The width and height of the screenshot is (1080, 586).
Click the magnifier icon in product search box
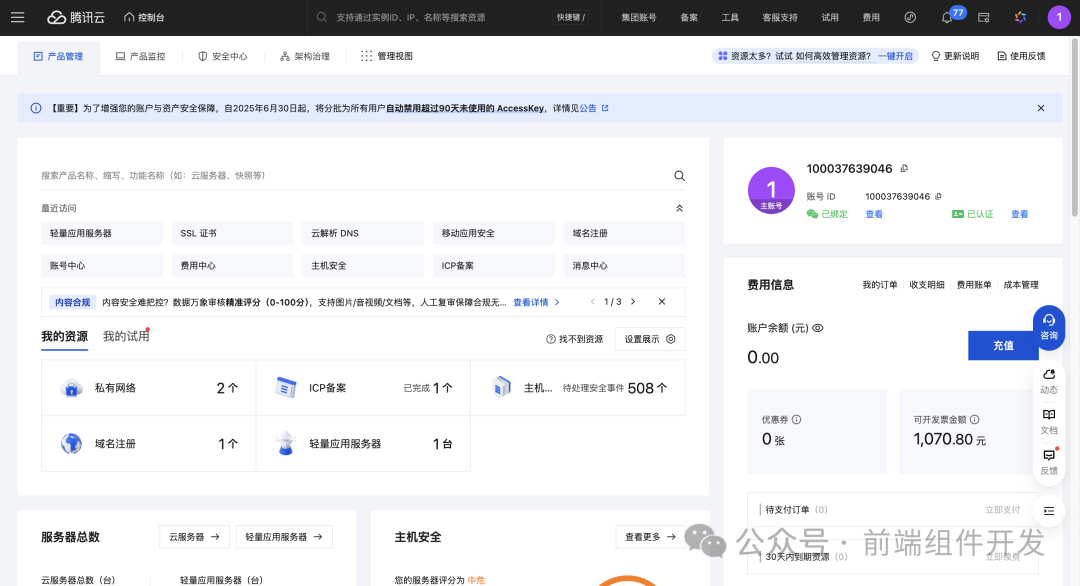coord(679,174)
